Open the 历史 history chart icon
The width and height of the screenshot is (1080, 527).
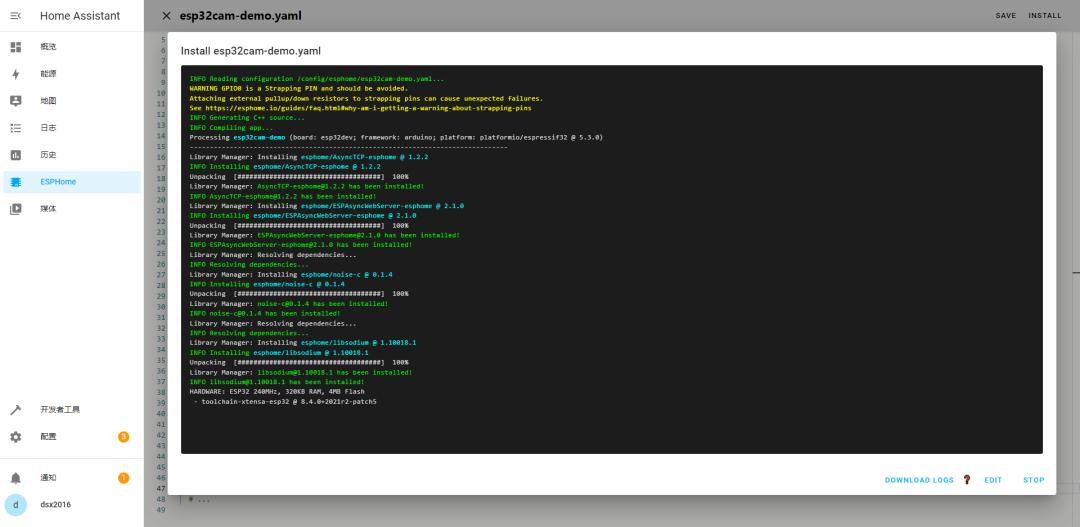pos(16,155)
